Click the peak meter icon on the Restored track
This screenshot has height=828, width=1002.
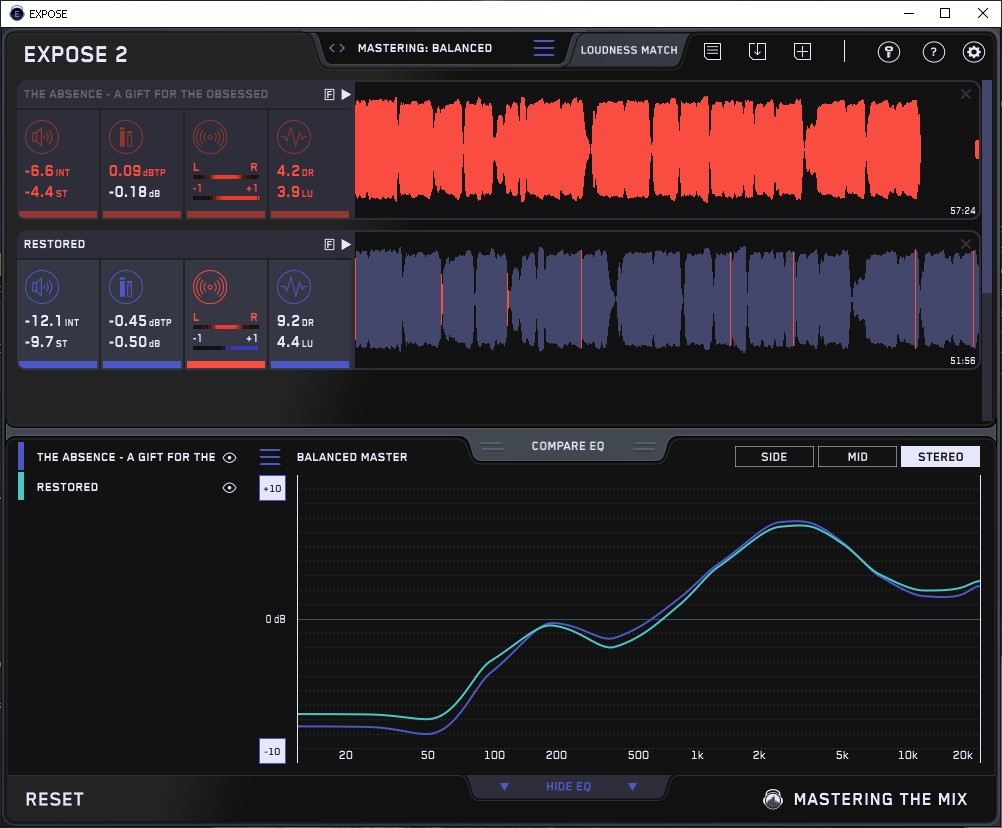(126, 287)
